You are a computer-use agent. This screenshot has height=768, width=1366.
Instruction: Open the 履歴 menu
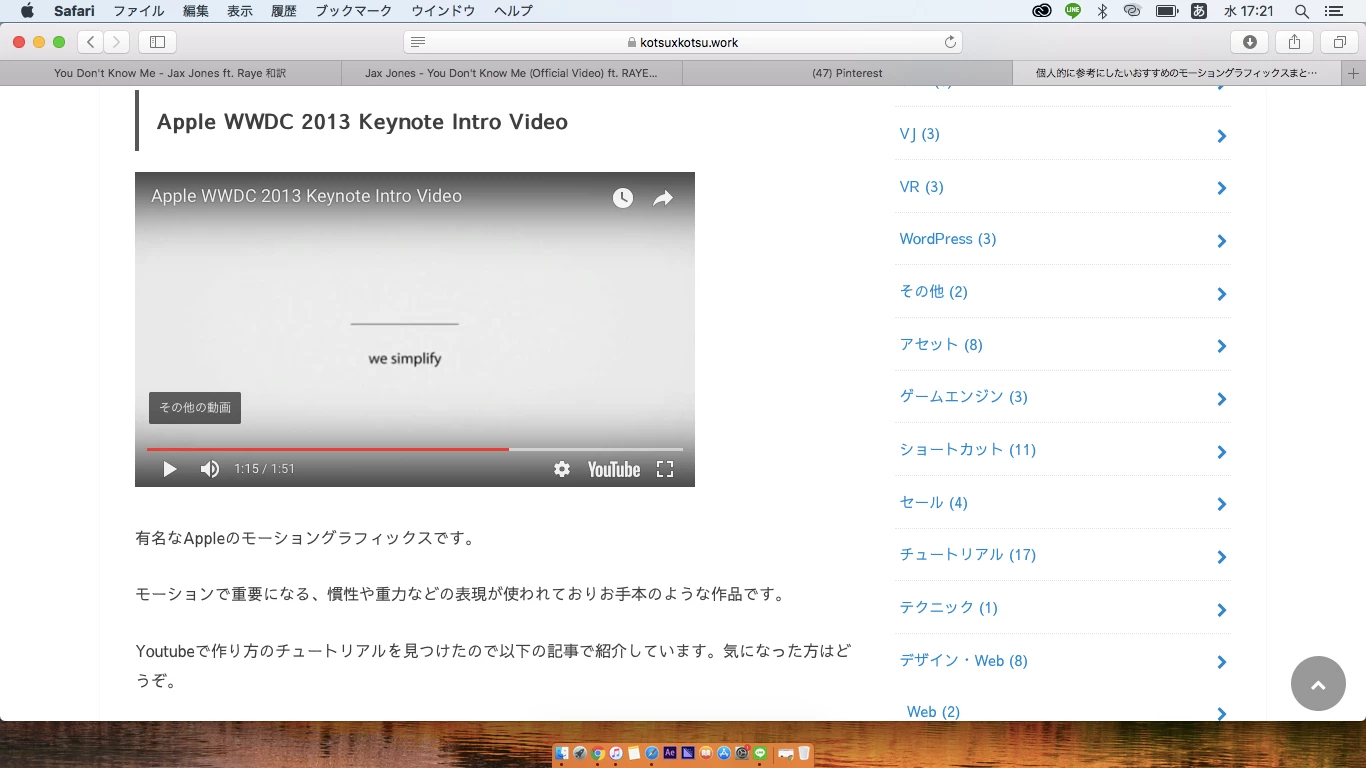[x=284, y=11]
